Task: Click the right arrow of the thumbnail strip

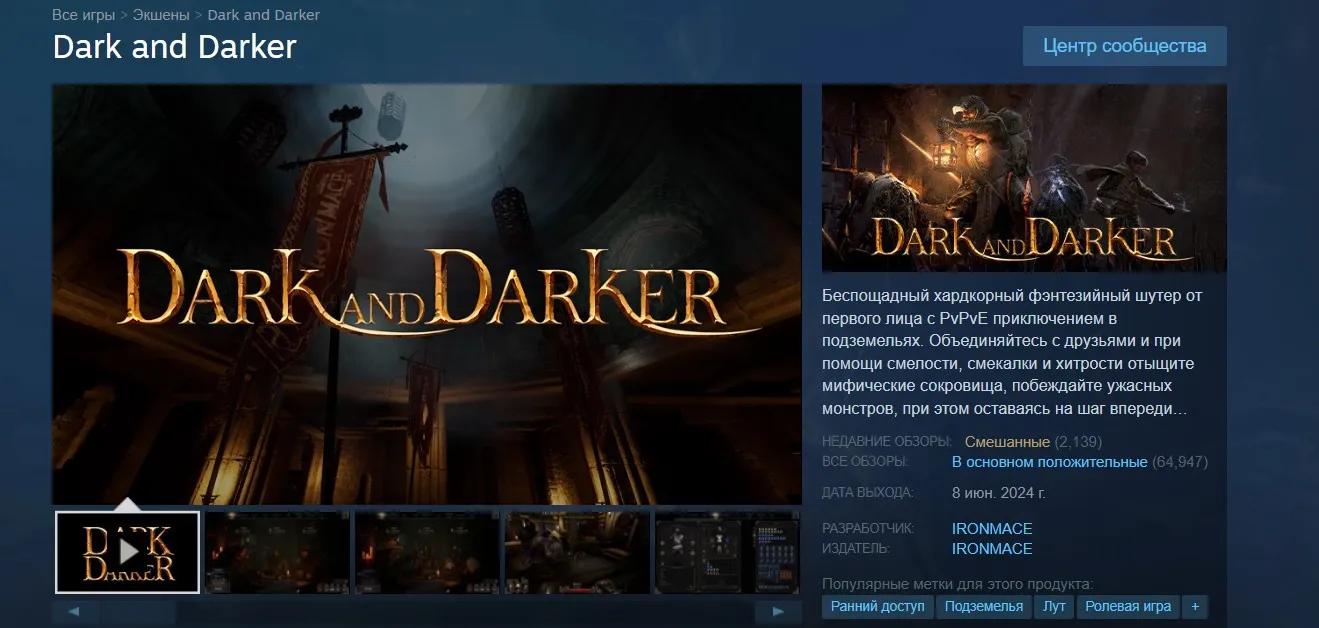Action: point(778,611)
